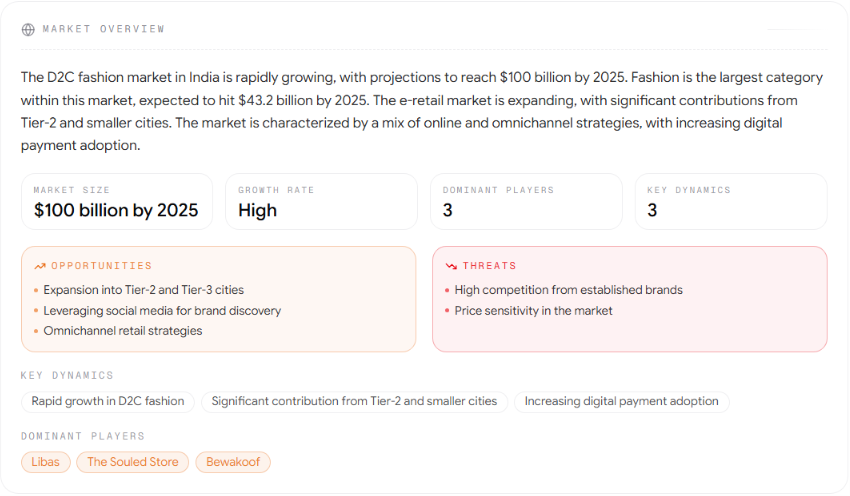Select the Libas player tag

tap(46, 462)
